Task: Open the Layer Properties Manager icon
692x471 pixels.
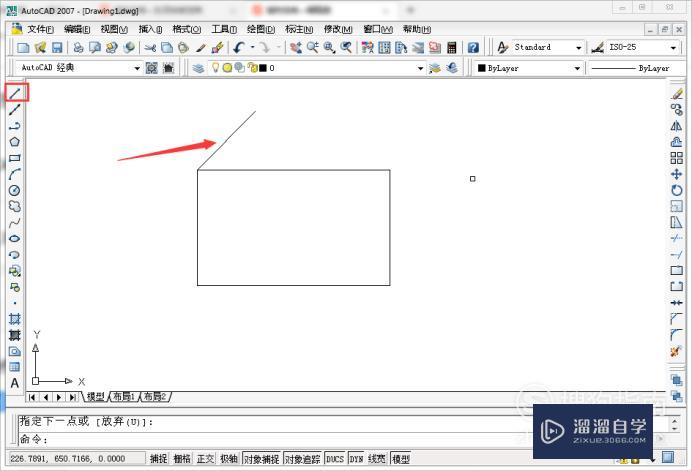Action: click(198, 68)
